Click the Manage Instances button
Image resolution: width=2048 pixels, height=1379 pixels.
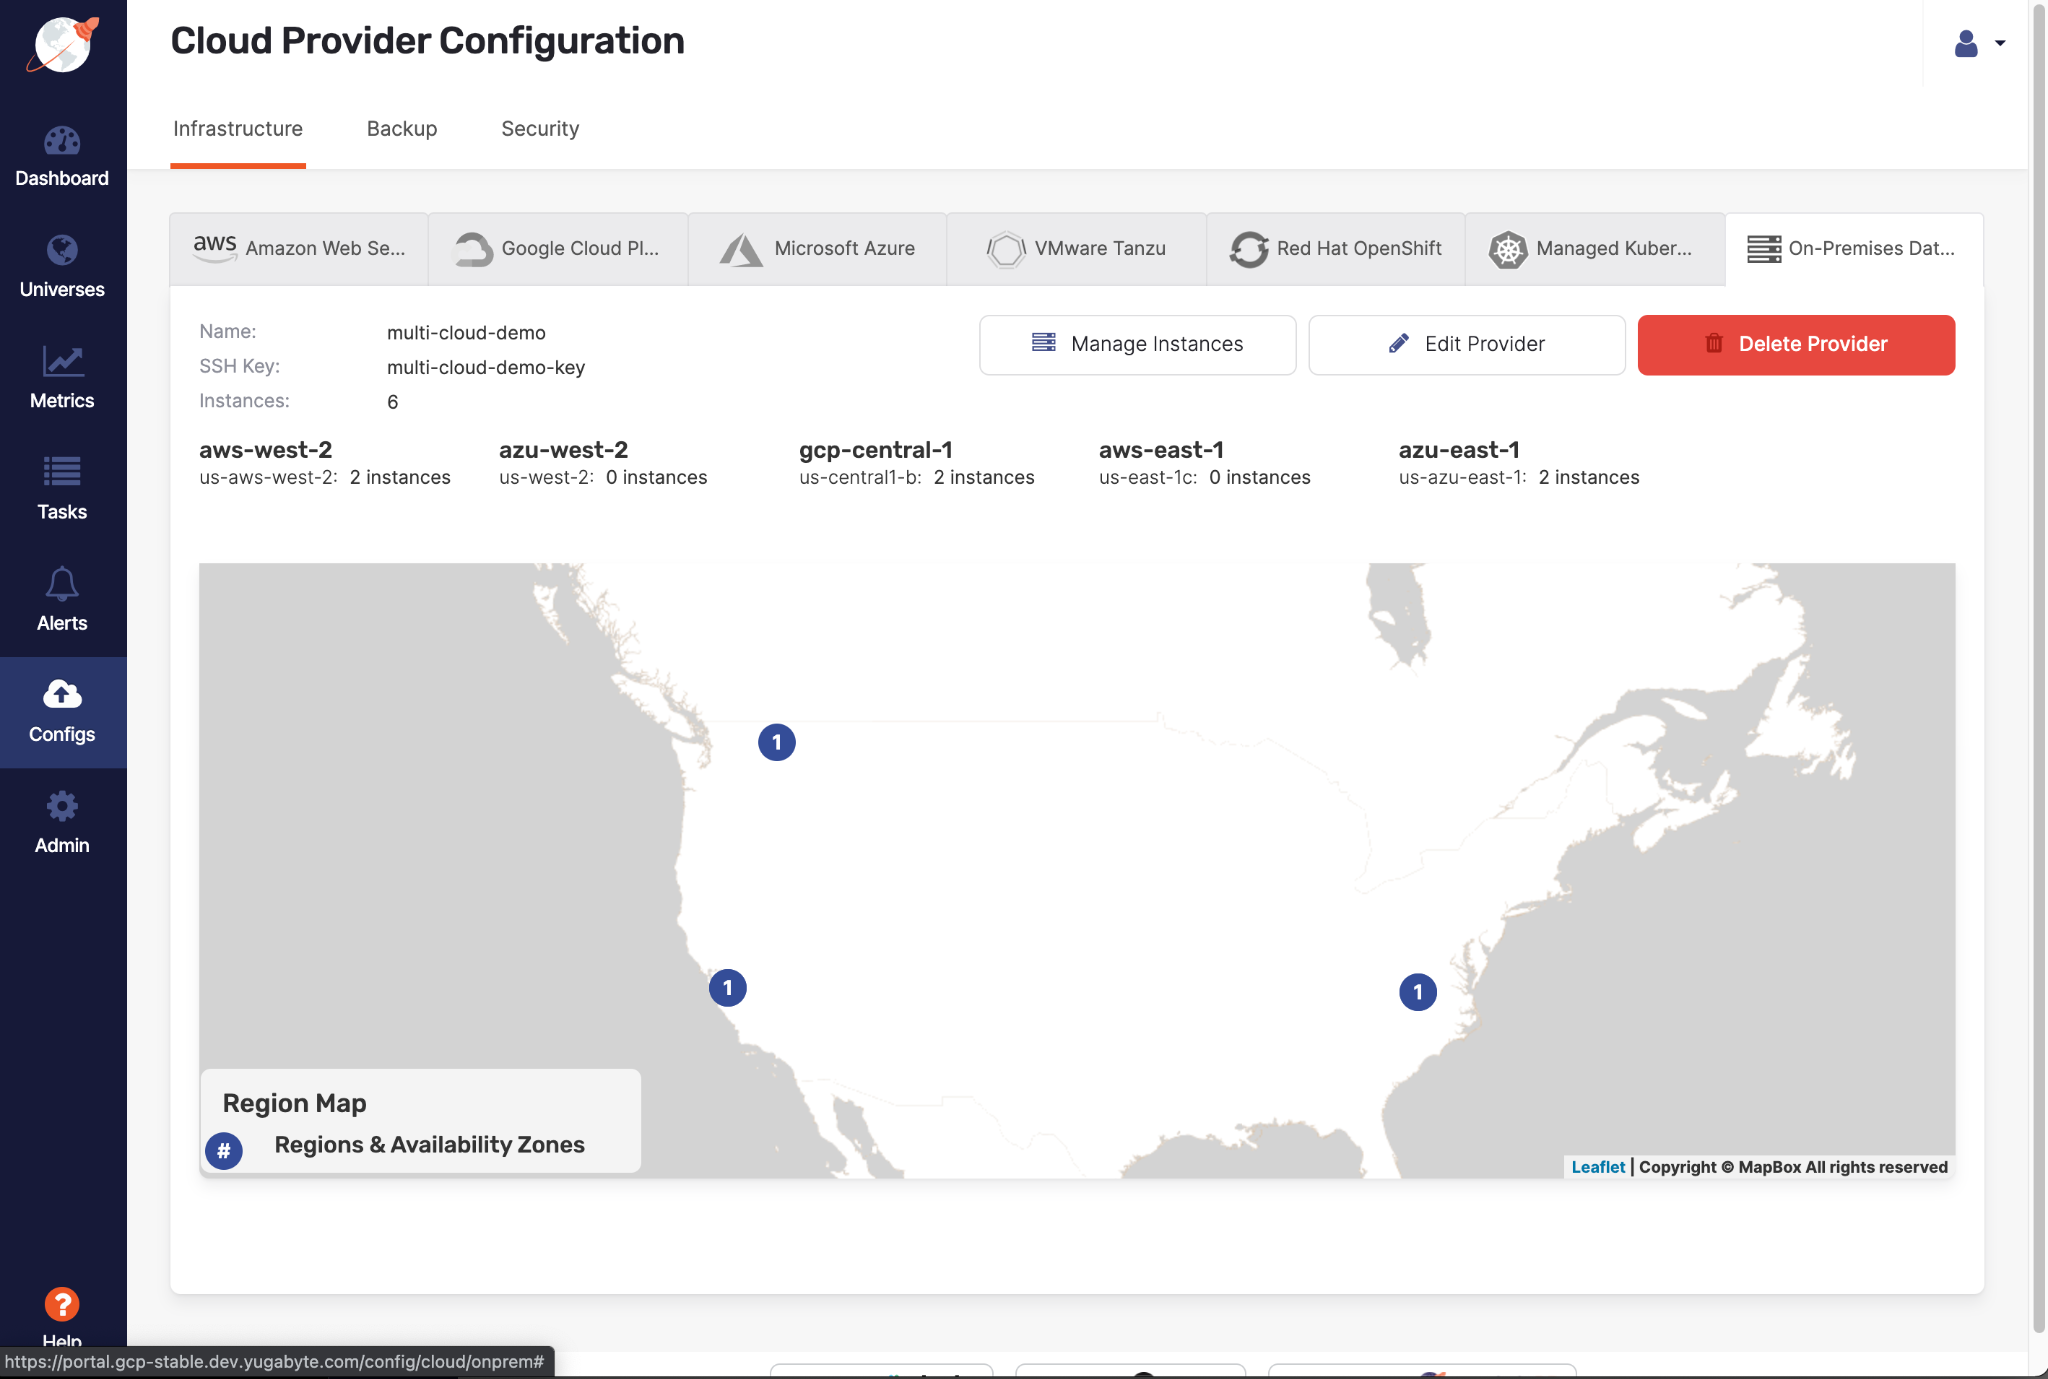click(1138, 345)
